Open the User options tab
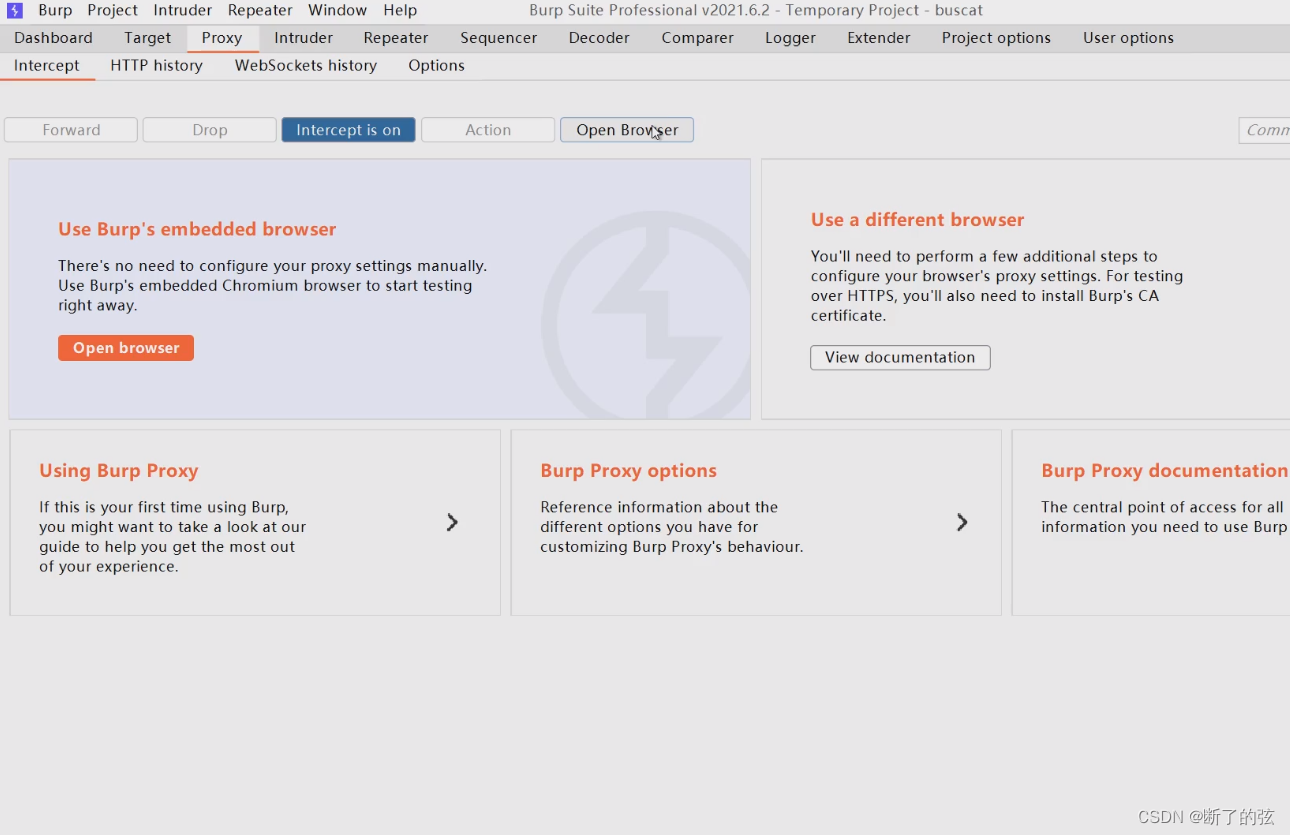Image resolution: width=1290 pixels, height=835 pixels. coord(1128,38)
